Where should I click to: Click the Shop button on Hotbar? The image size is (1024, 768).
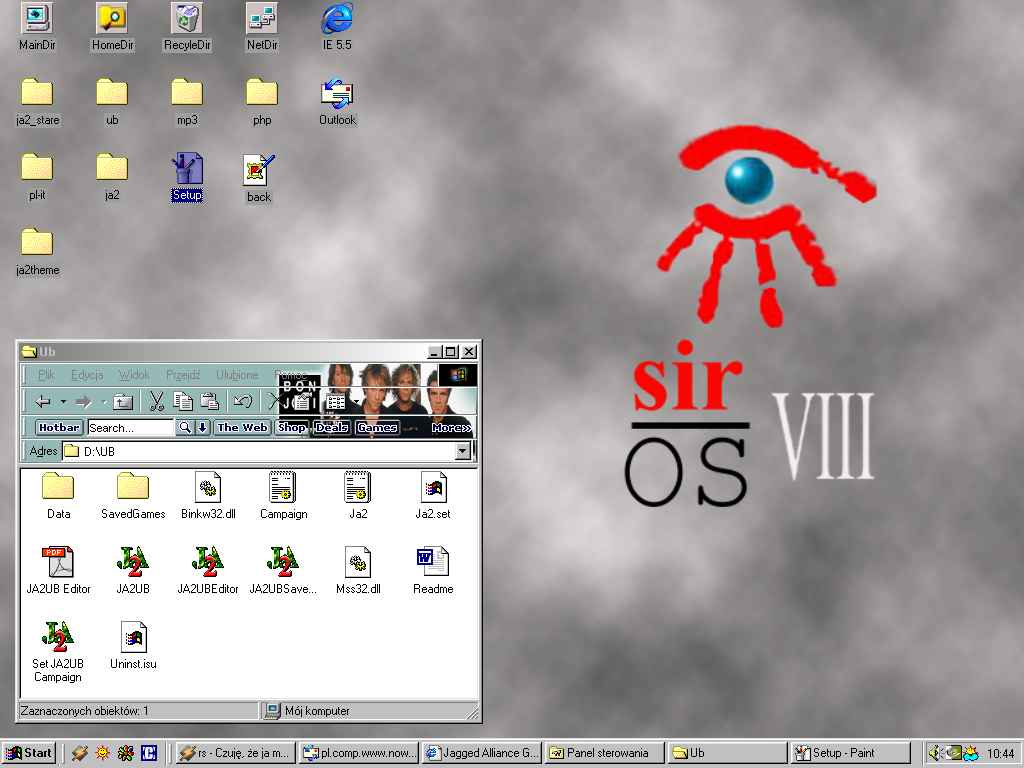[x=291, y=427]
